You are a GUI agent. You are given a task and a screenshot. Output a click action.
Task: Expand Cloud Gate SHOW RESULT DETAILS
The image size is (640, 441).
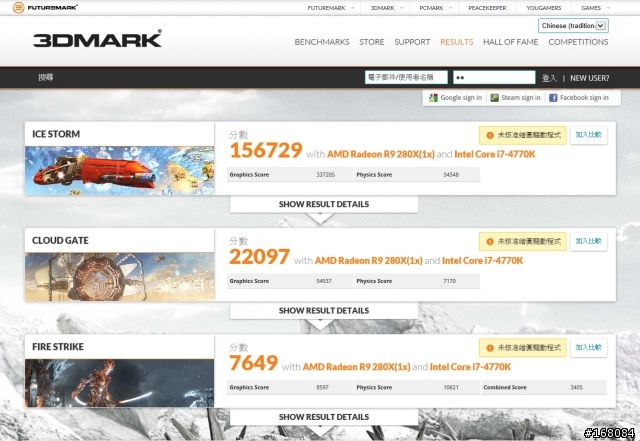(324, 311)
